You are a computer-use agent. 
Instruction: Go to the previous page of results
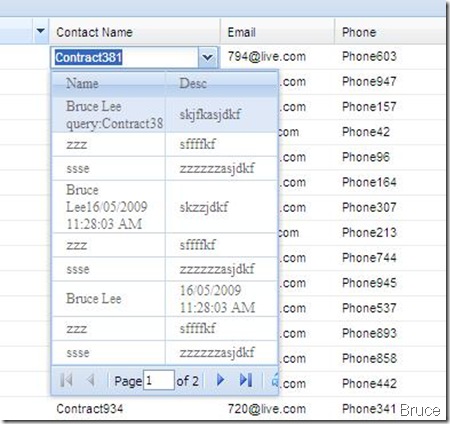point(90,380)
